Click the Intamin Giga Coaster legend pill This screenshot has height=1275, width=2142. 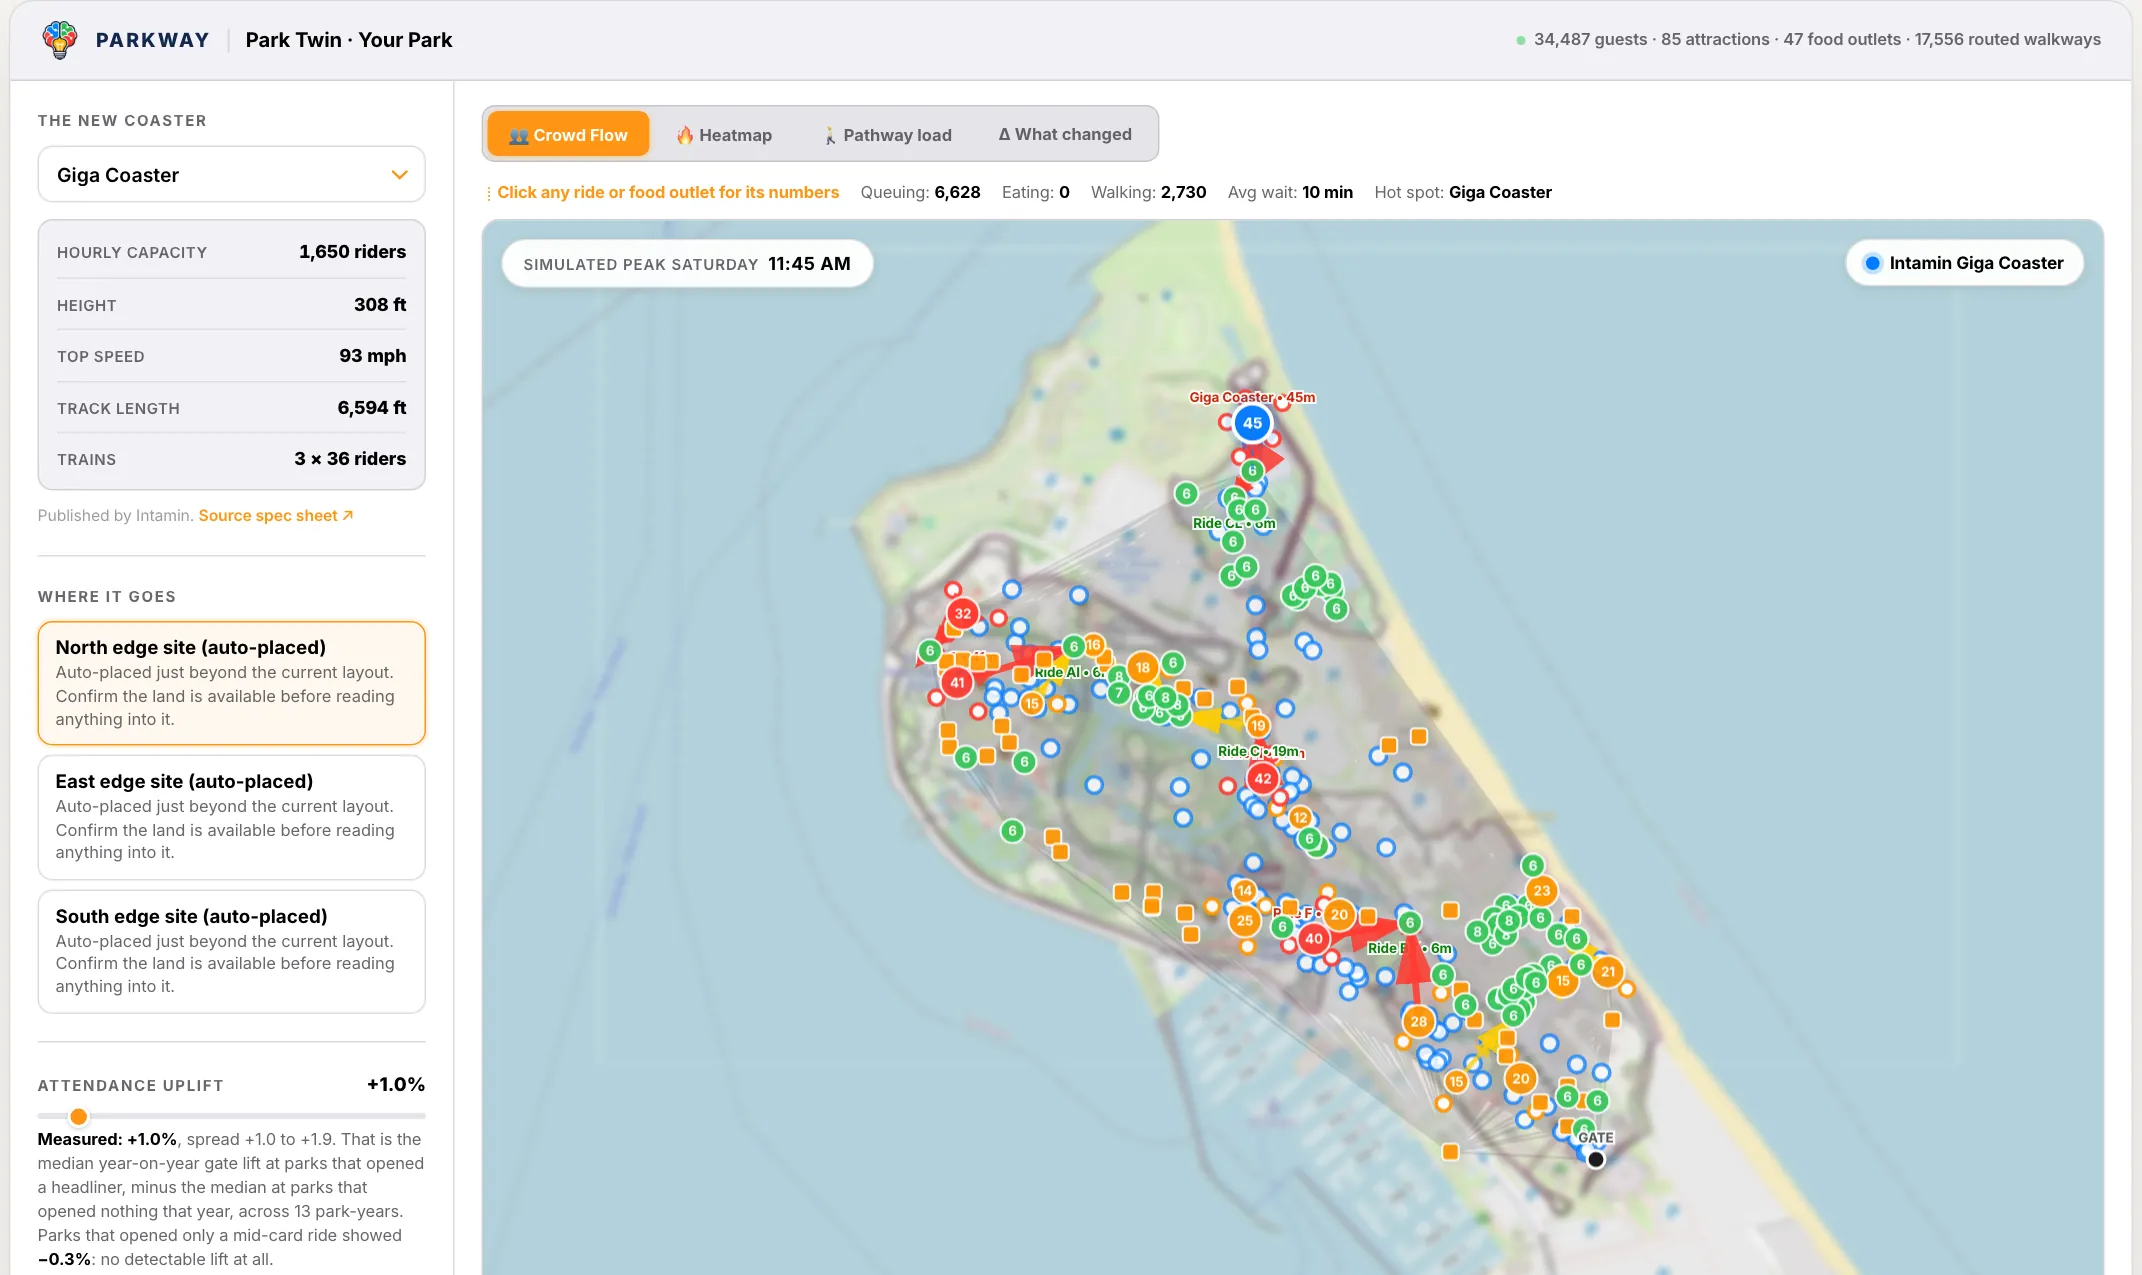[x=1964, y=263]
